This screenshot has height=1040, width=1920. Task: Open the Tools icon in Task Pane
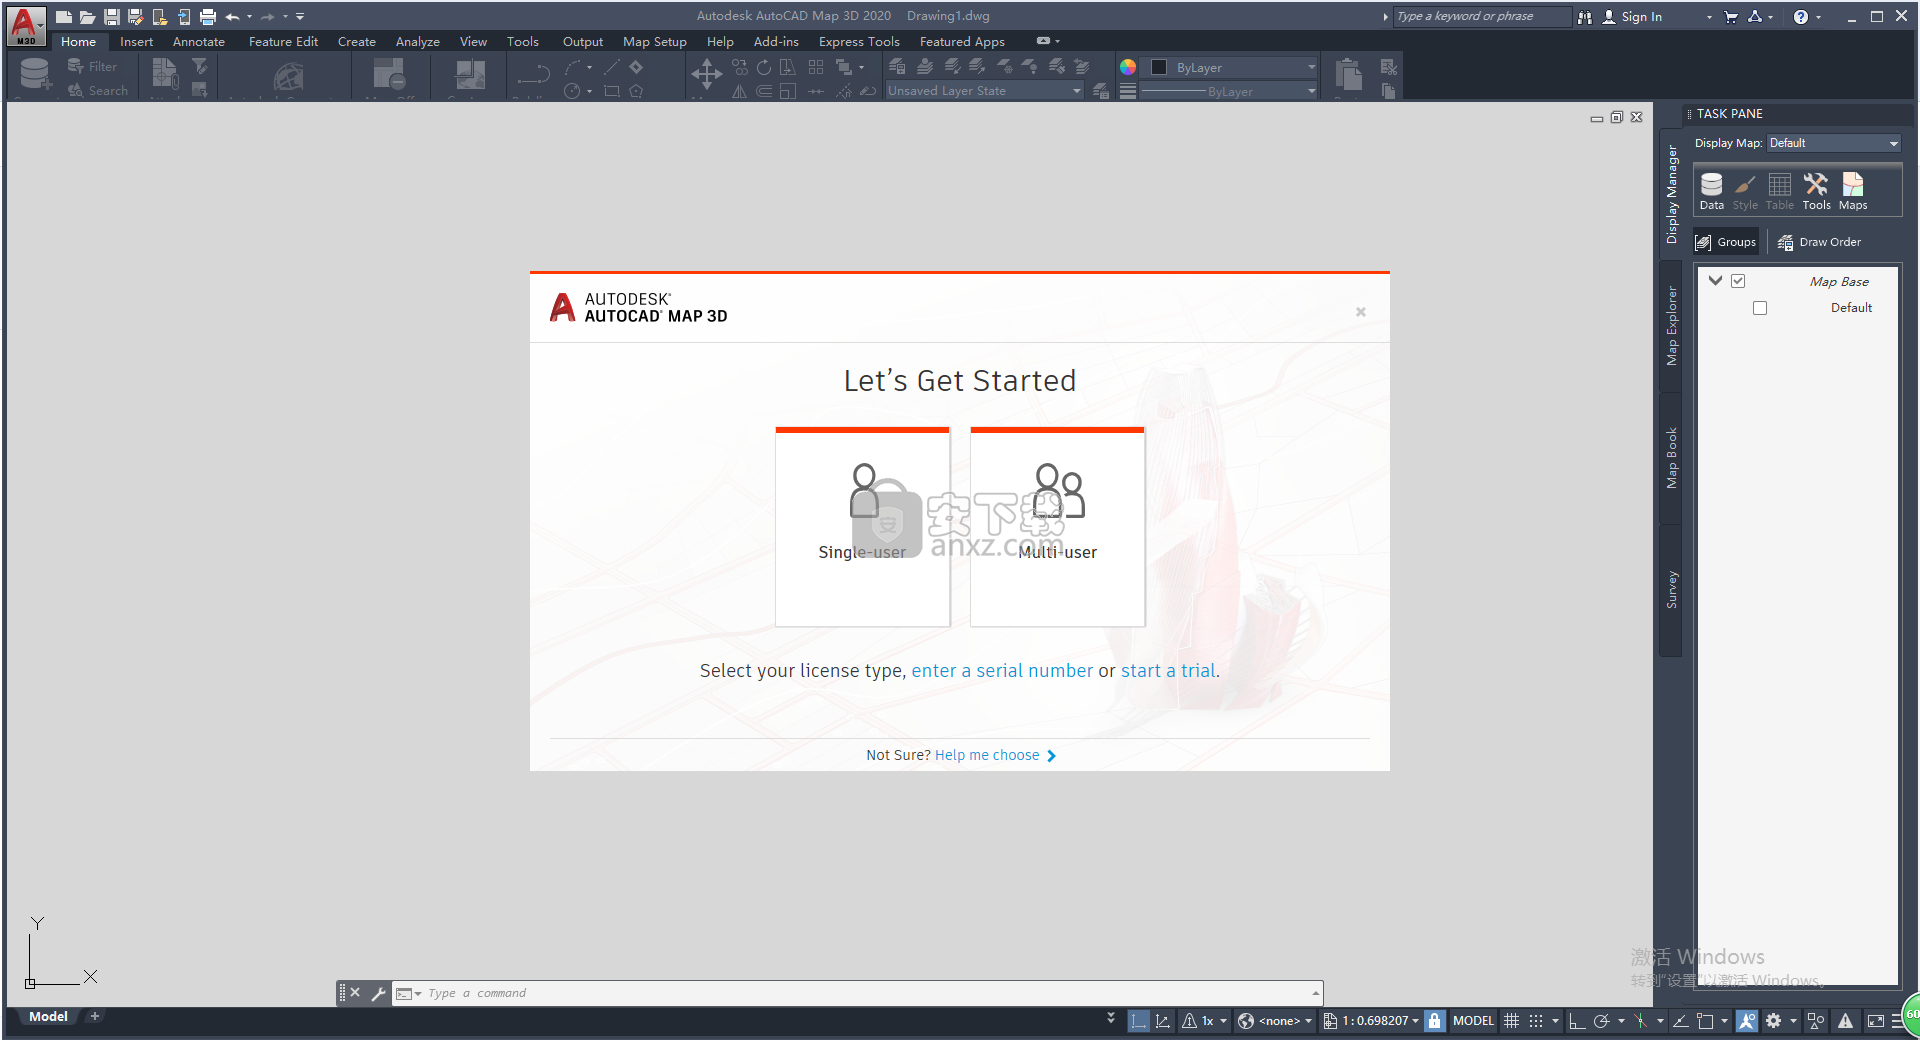tap(1816, 190)
